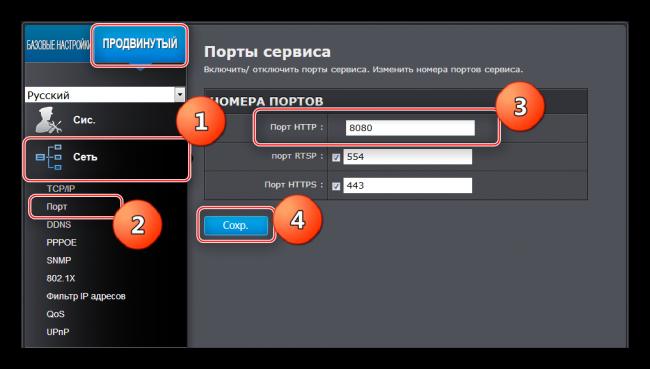Toggle the Порт HTTPS checkbox
The image size is (650, 369).
[x=336, y=186]
